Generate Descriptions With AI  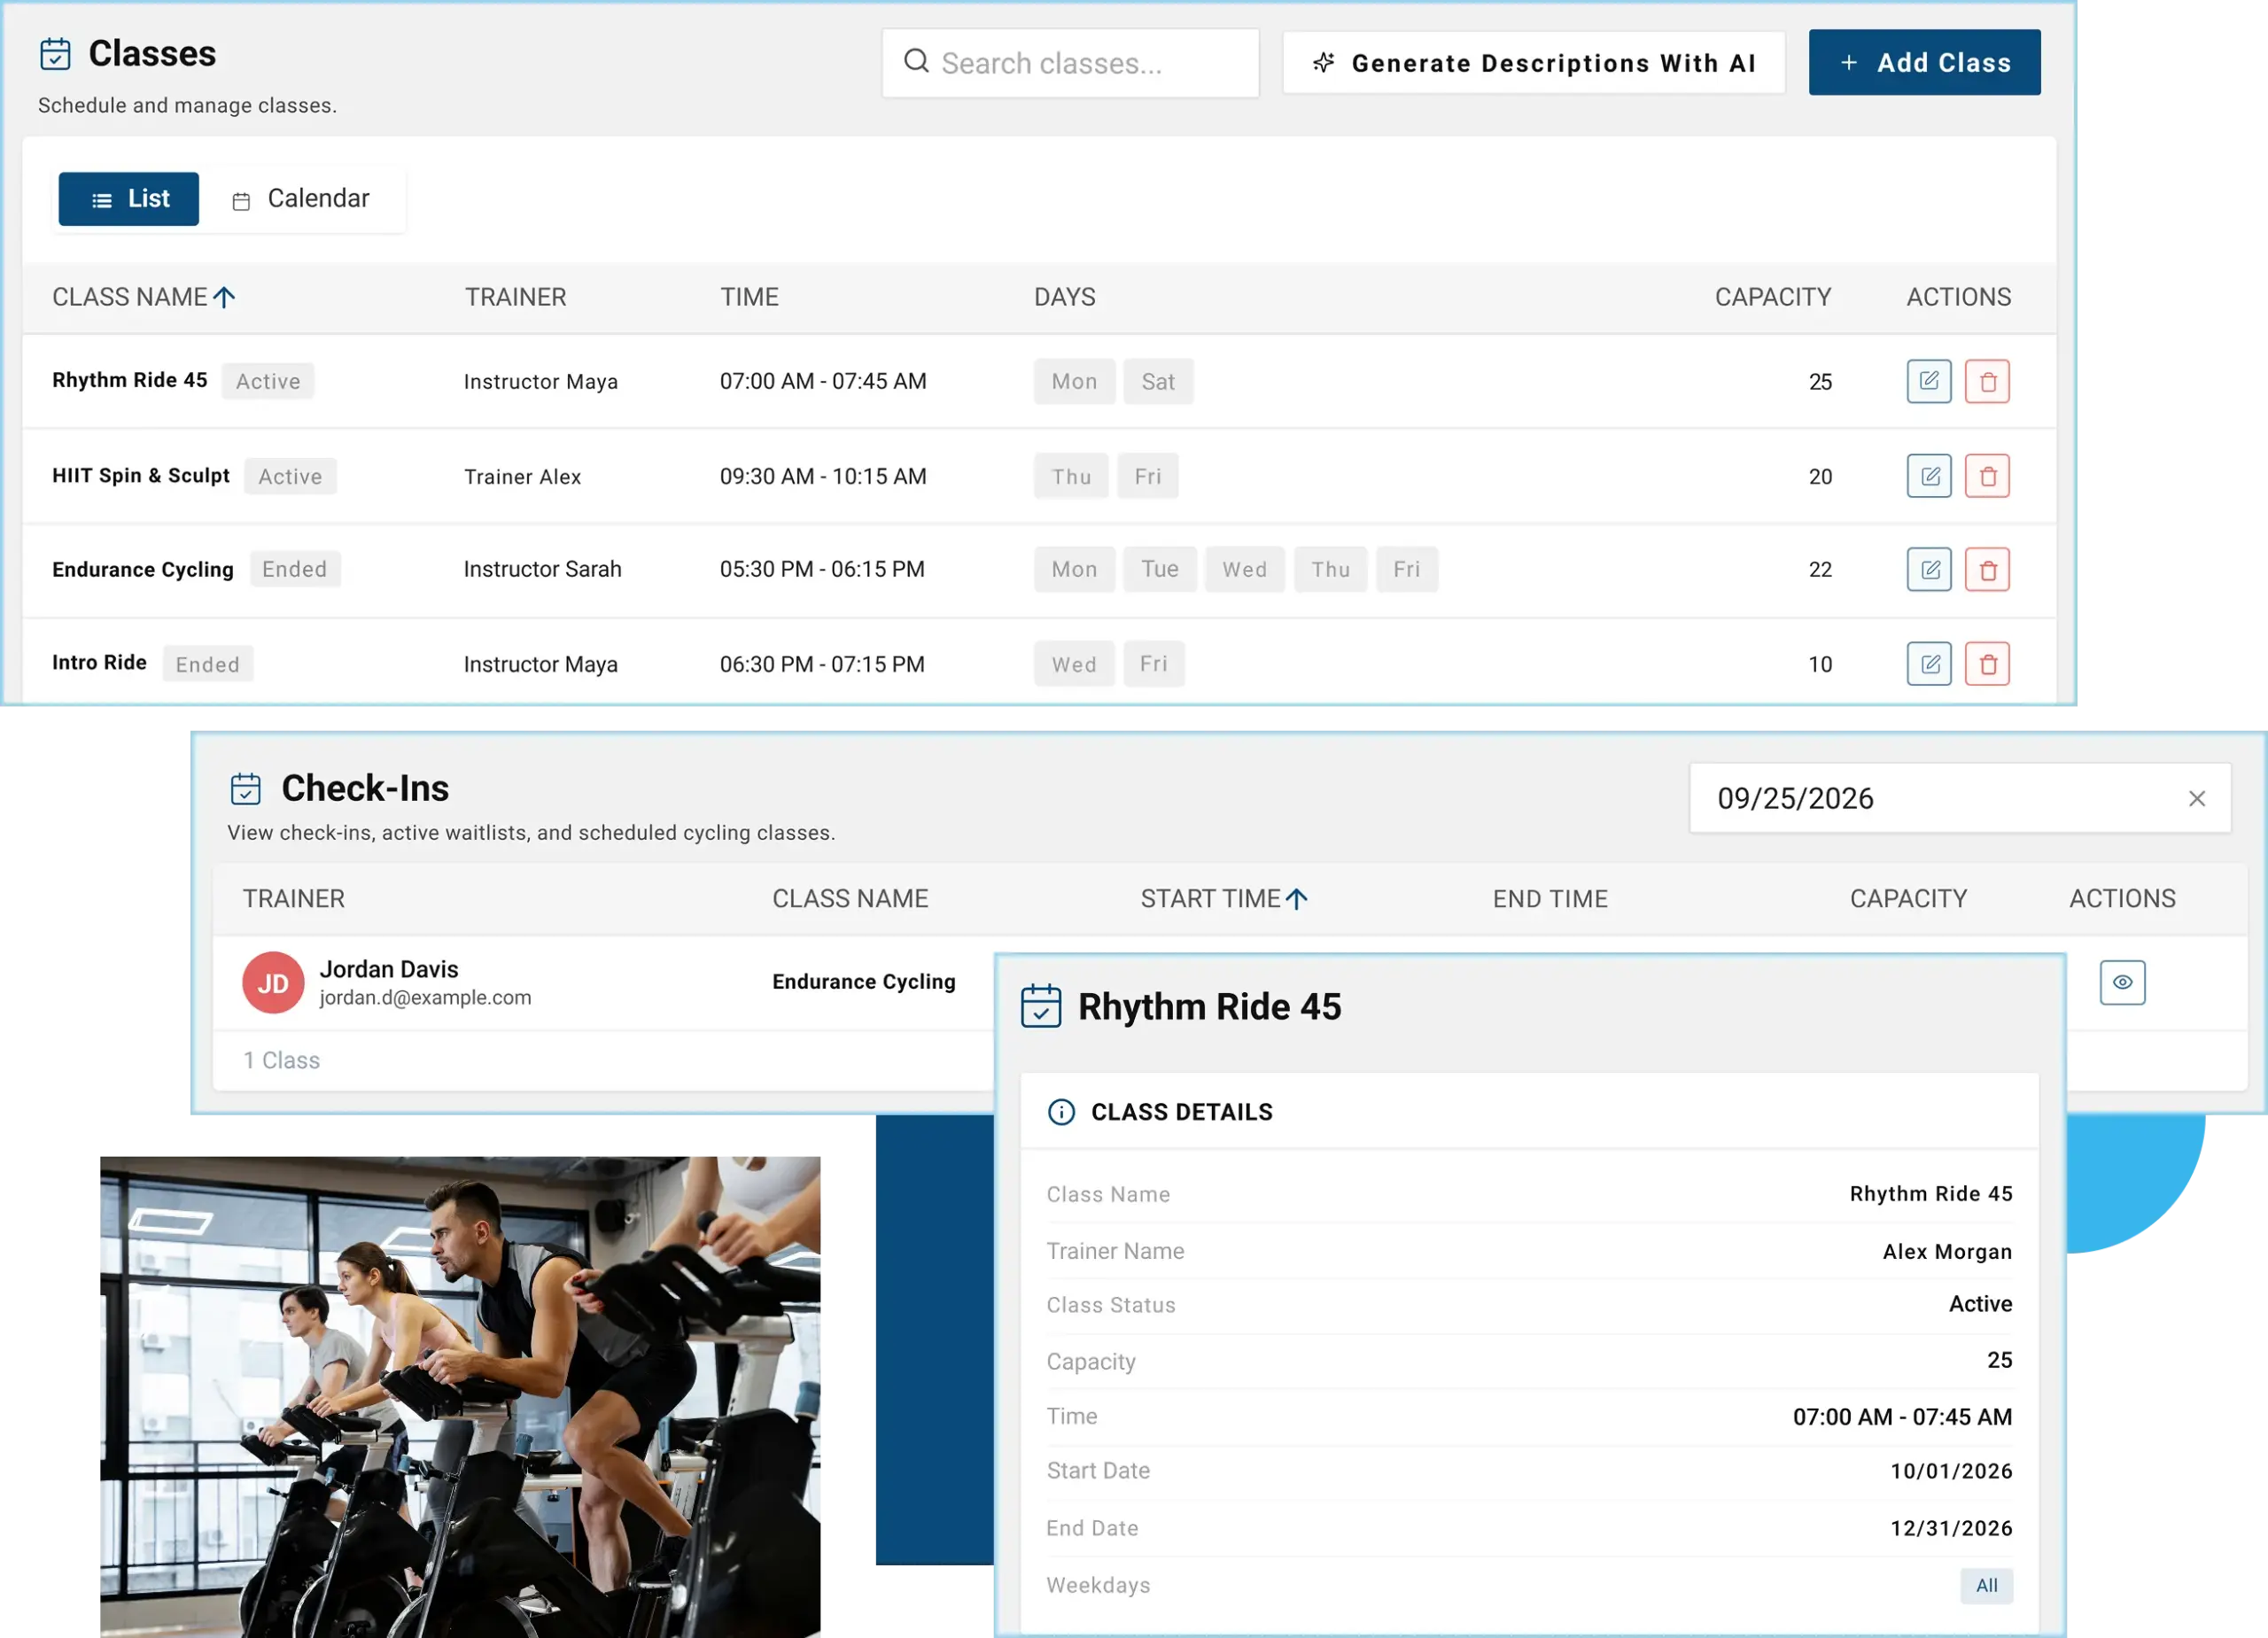[1533, 63]
